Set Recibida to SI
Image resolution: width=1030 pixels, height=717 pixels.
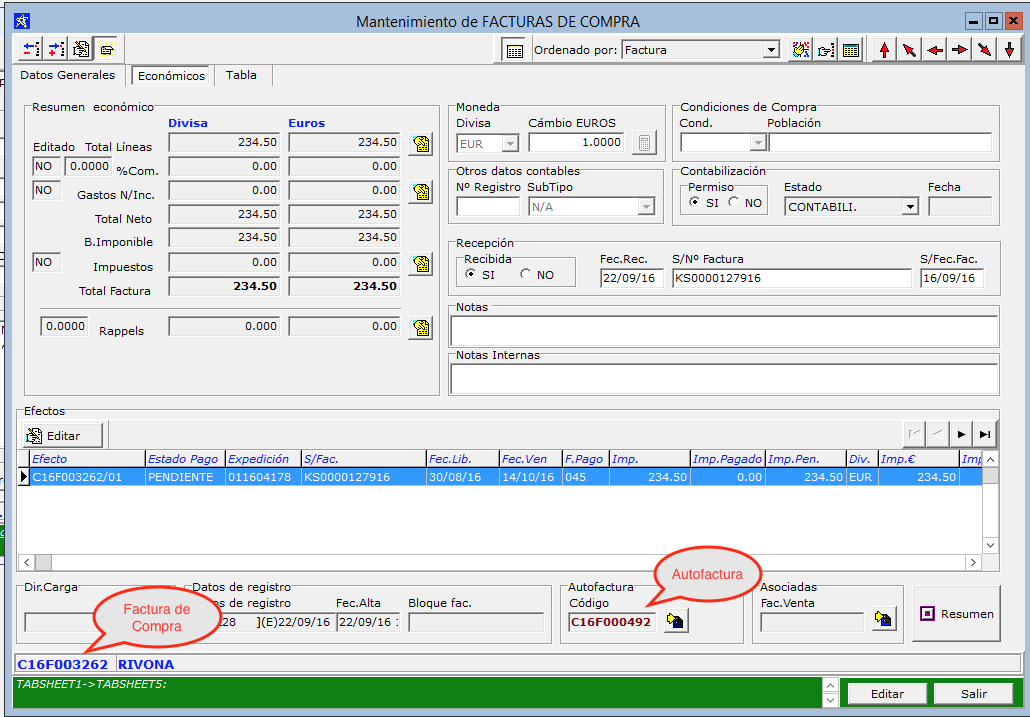(x=471, y=274)
